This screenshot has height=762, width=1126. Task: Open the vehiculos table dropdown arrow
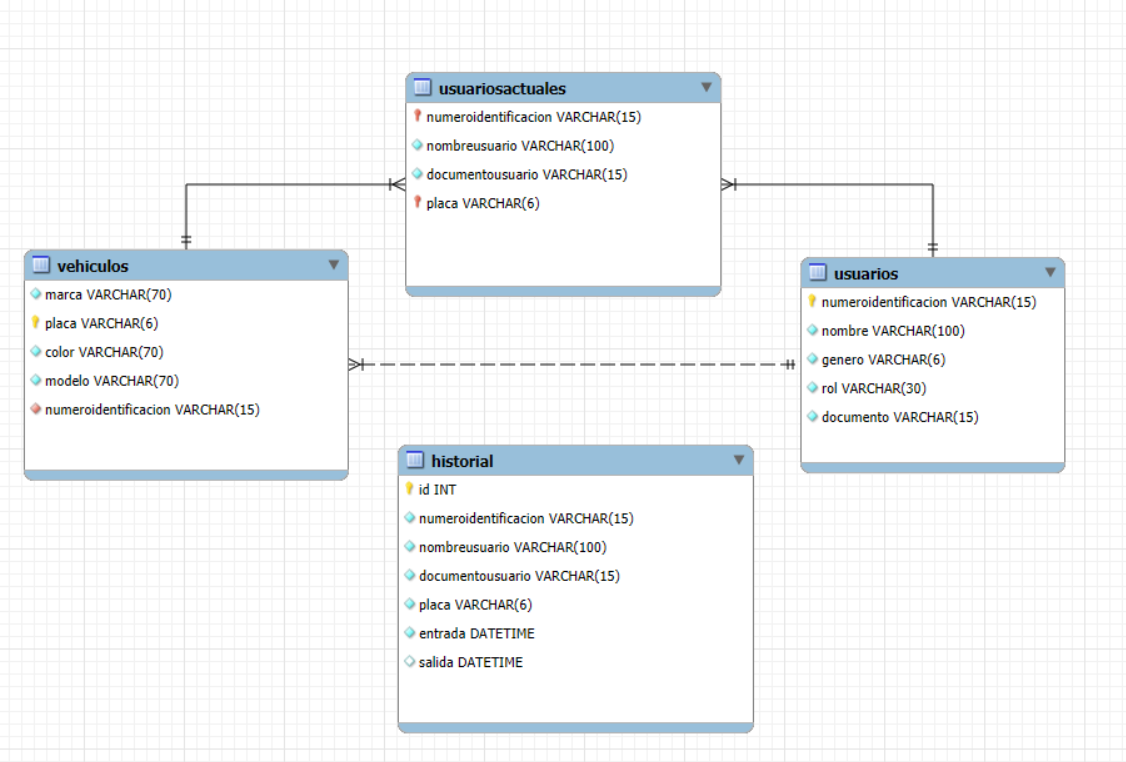pos(334,265)
